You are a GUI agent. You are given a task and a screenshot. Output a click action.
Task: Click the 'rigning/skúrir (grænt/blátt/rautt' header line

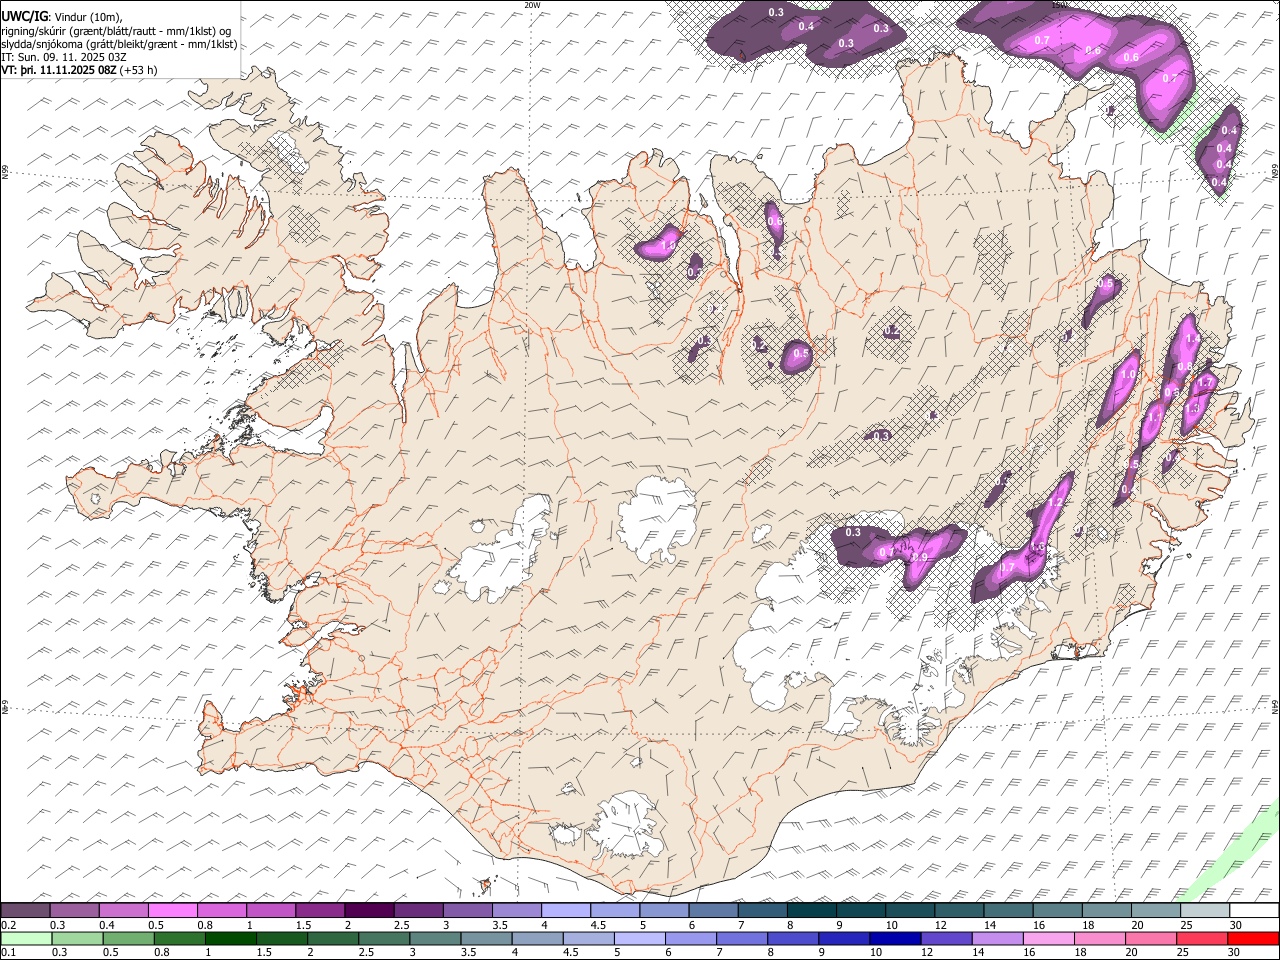pyautogui.click(x=115, y=30)
